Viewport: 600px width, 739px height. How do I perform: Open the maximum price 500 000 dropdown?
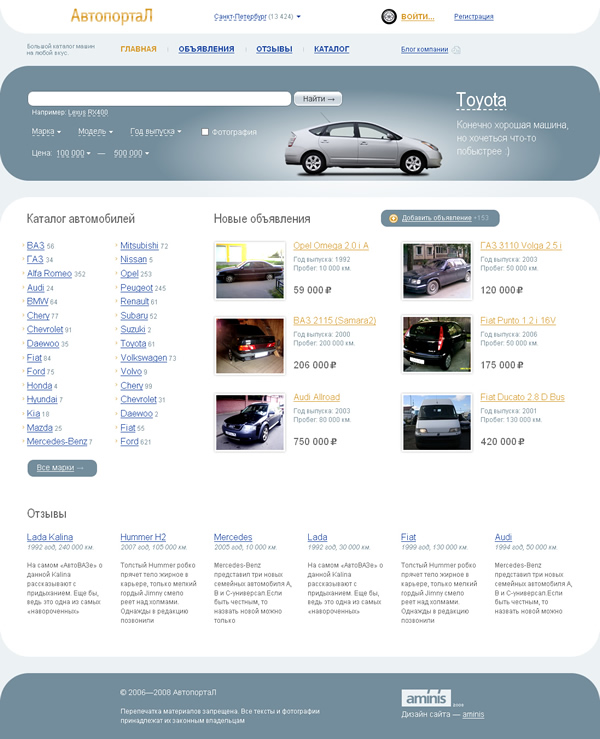(x=131, y=153)
